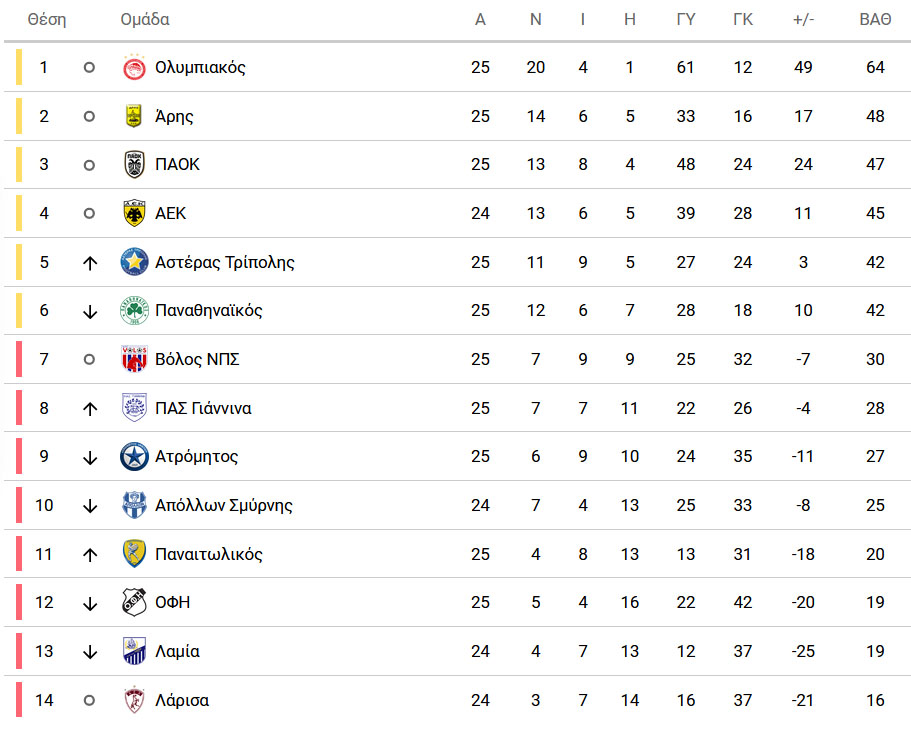Click the red position marker for rank 14

pyautogui.click(x=19, y=699)
